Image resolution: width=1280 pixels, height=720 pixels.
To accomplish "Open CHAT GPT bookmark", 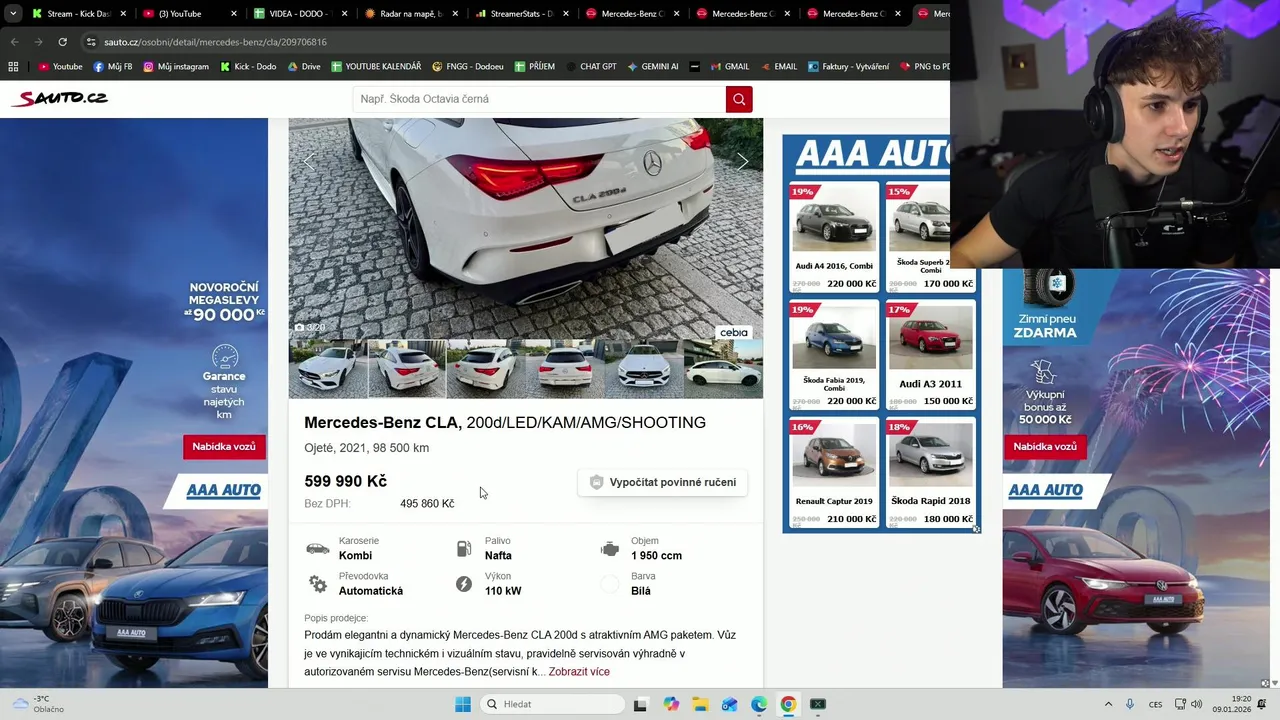I will click(x=590, y=67).
